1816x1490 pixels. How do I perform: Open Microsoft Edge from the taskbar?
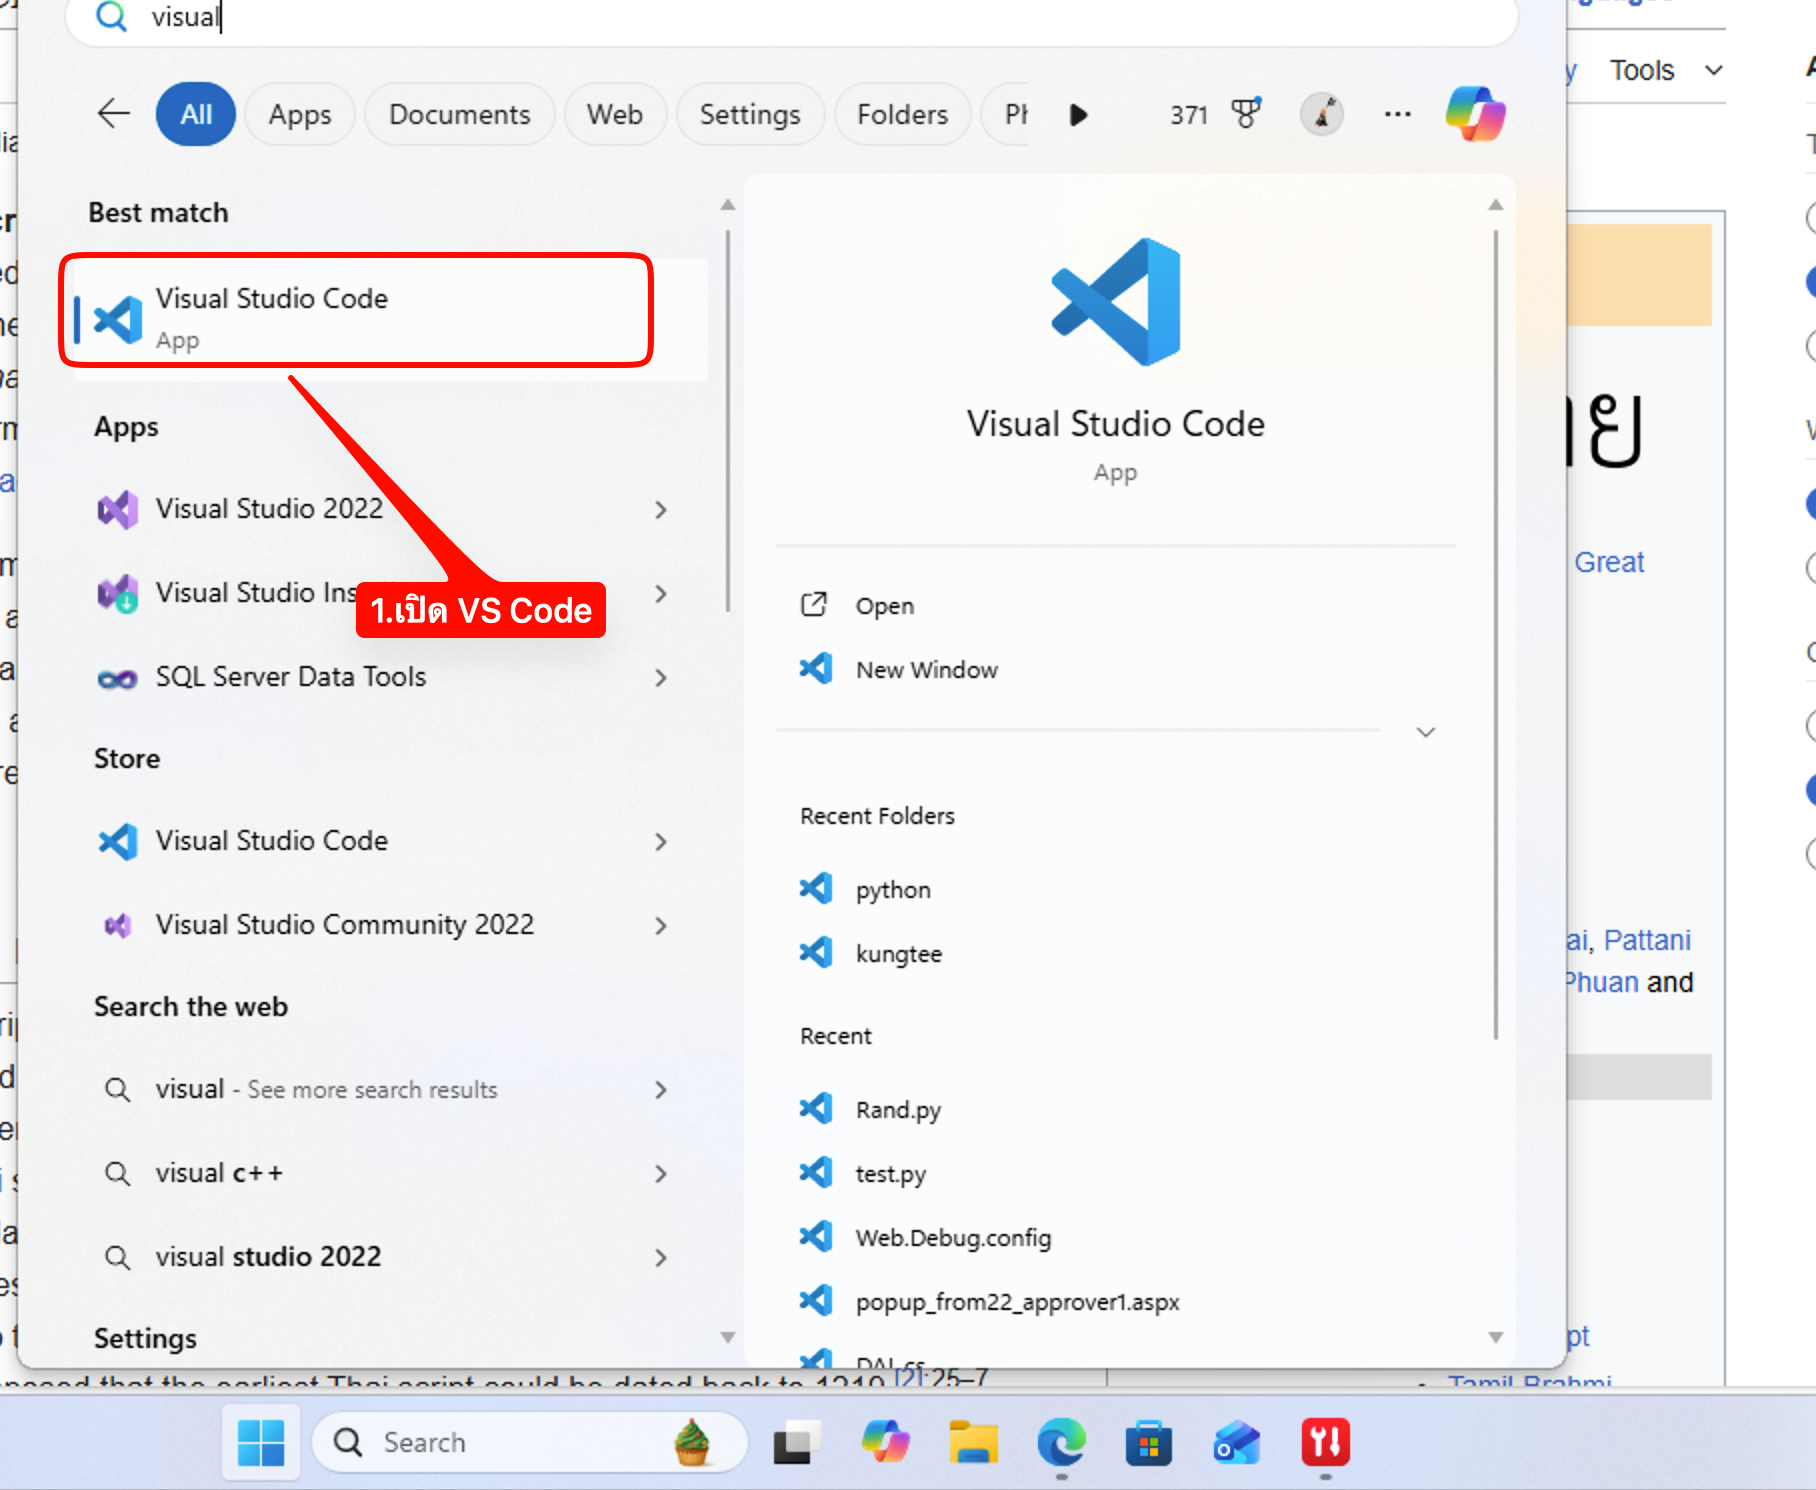coord(1061,1443)
